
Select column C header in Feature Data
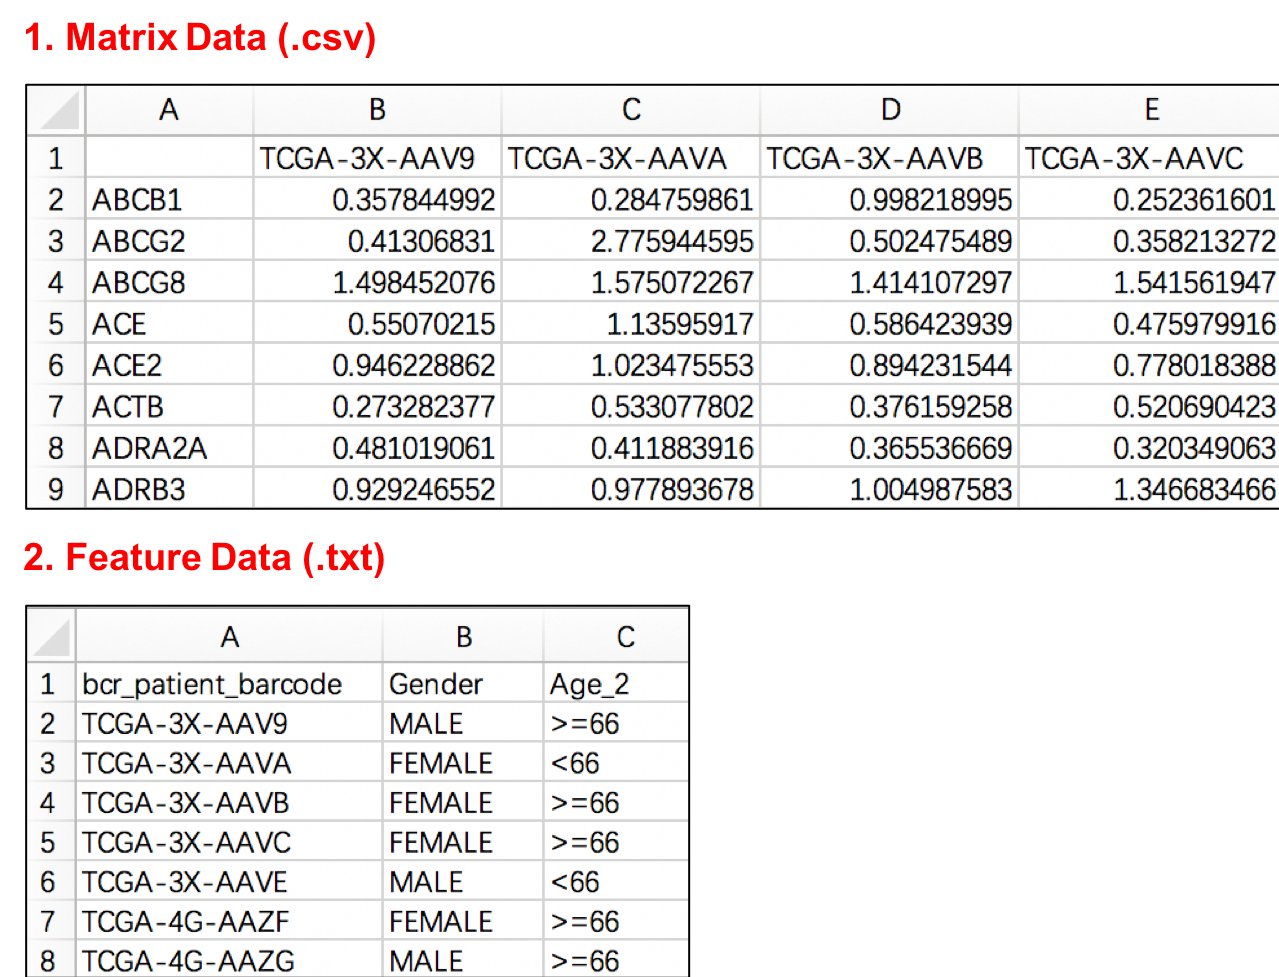click(625, 636)
